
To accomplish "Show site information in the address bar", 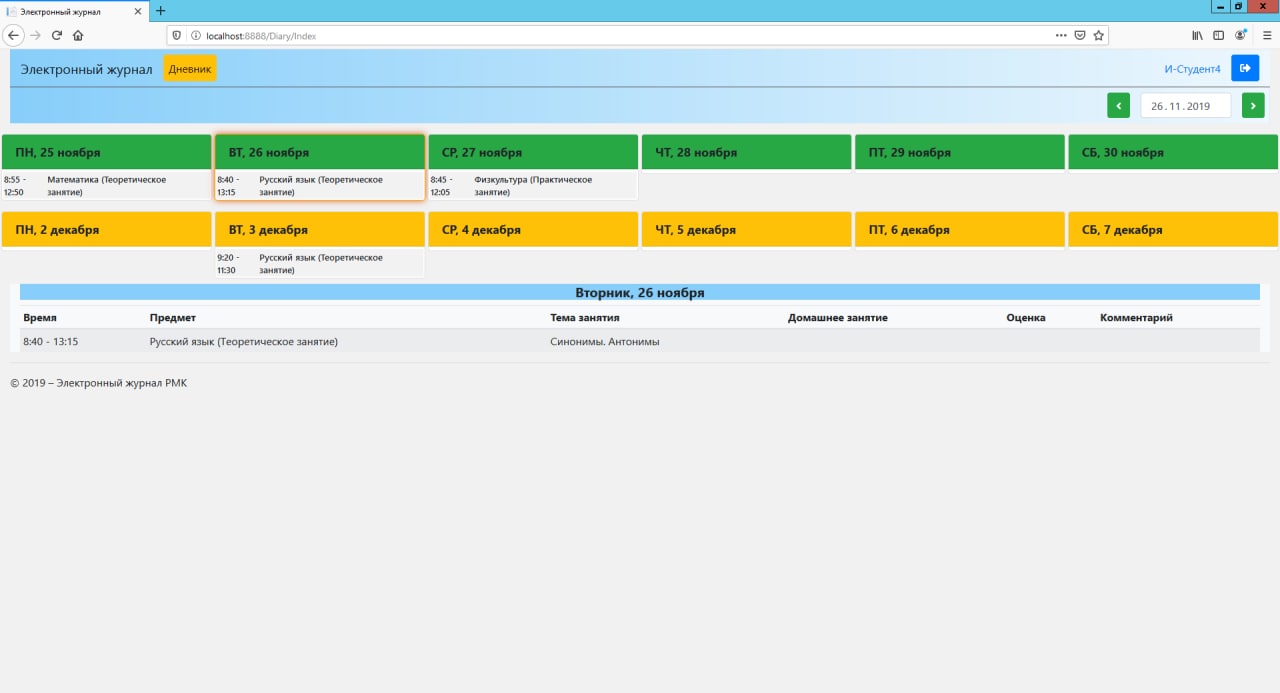I will coord(195,35).
